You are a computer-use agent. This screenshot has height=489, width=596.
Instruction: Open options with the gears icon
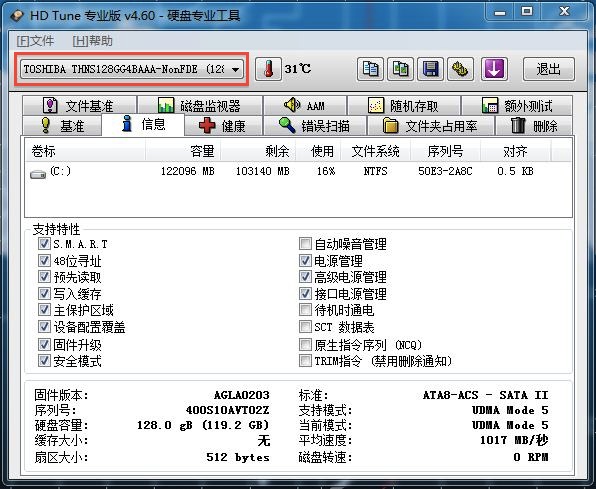coord(460,69)
